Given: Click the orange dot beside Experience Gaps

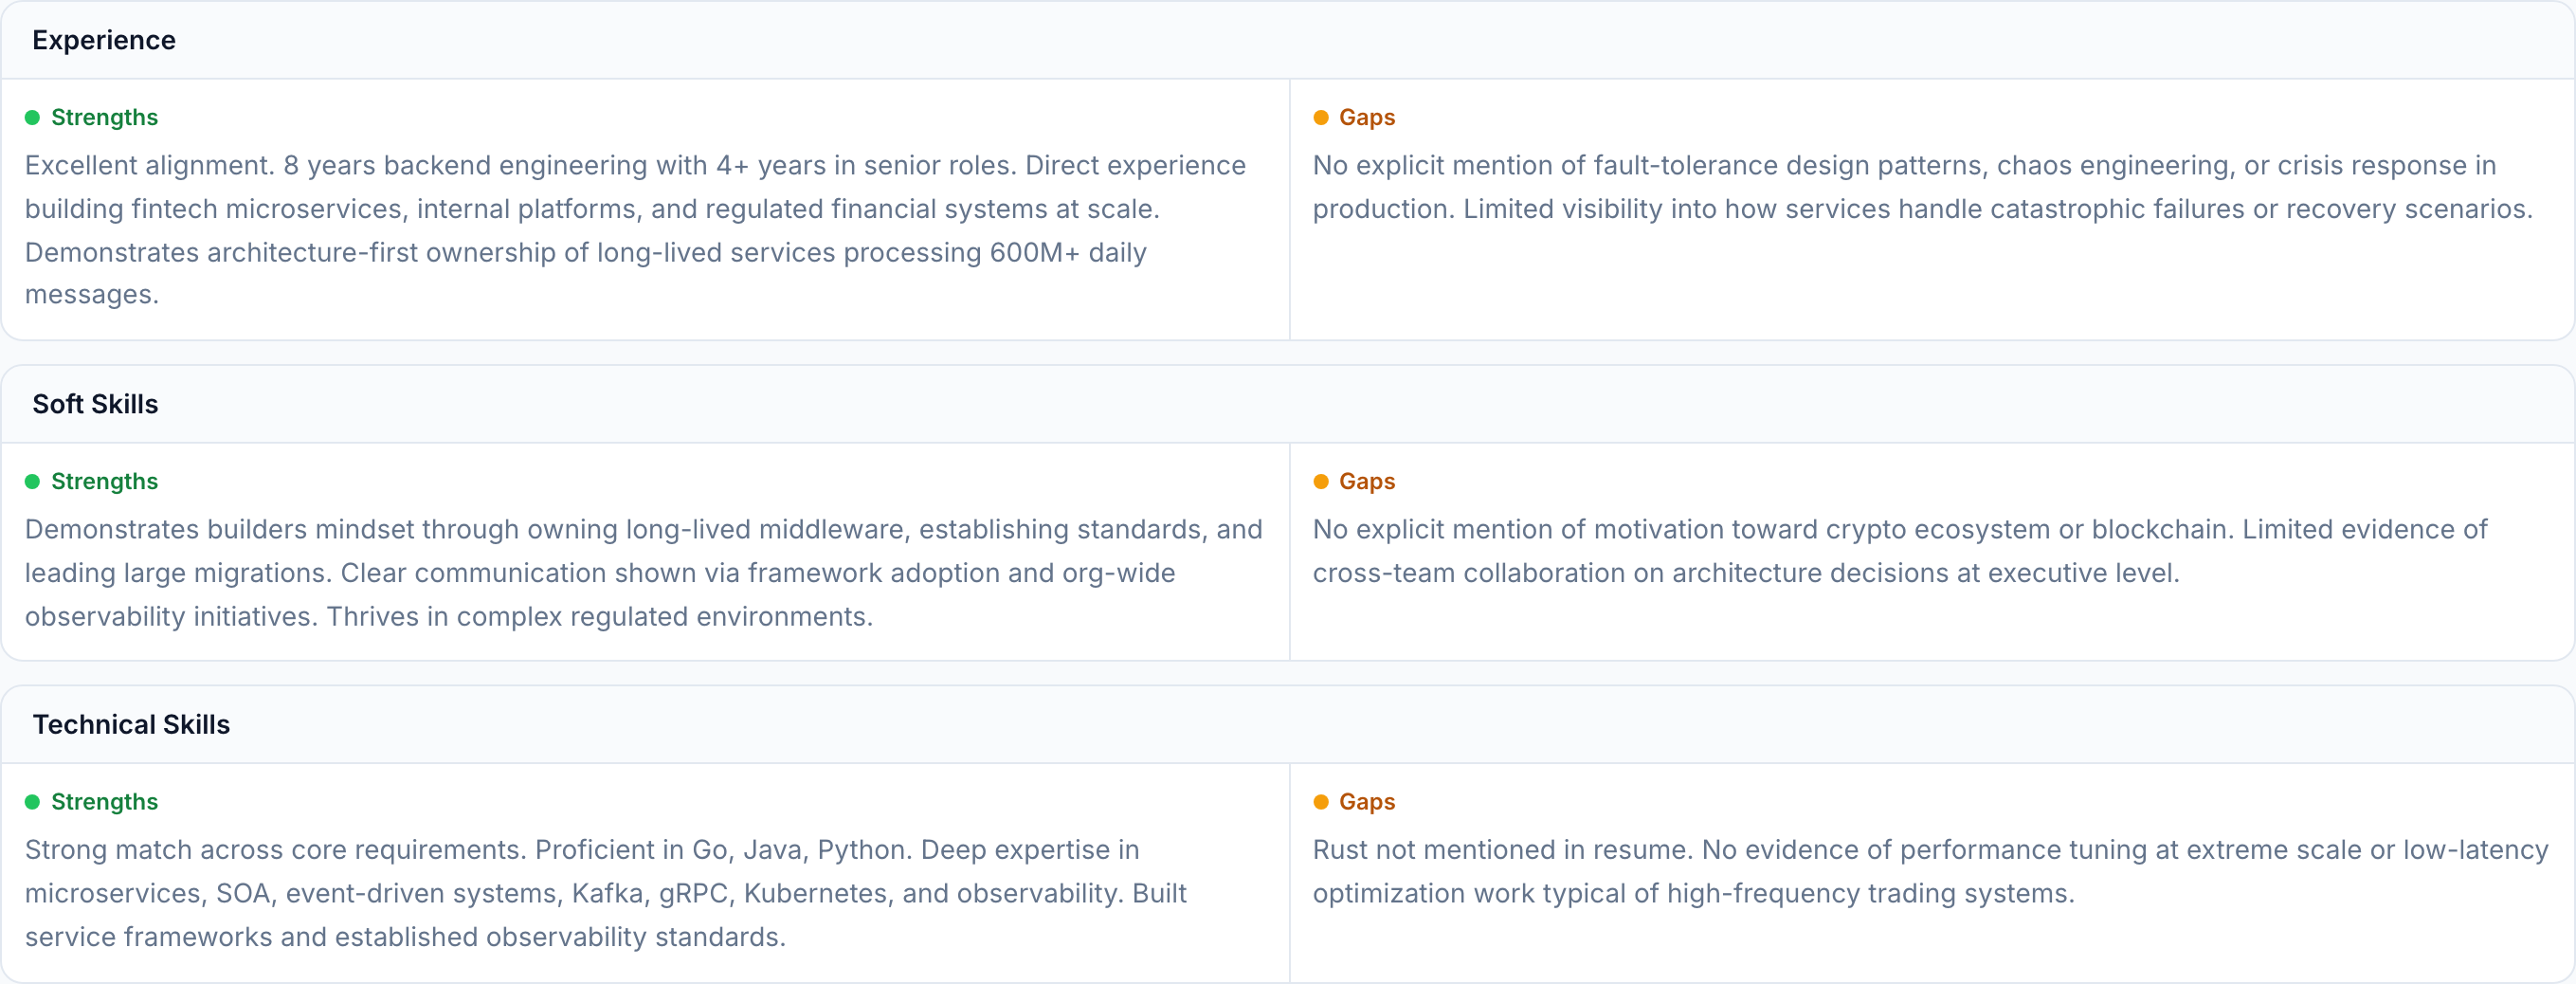Looking at the screenshot, I should tap(1320, 118).
